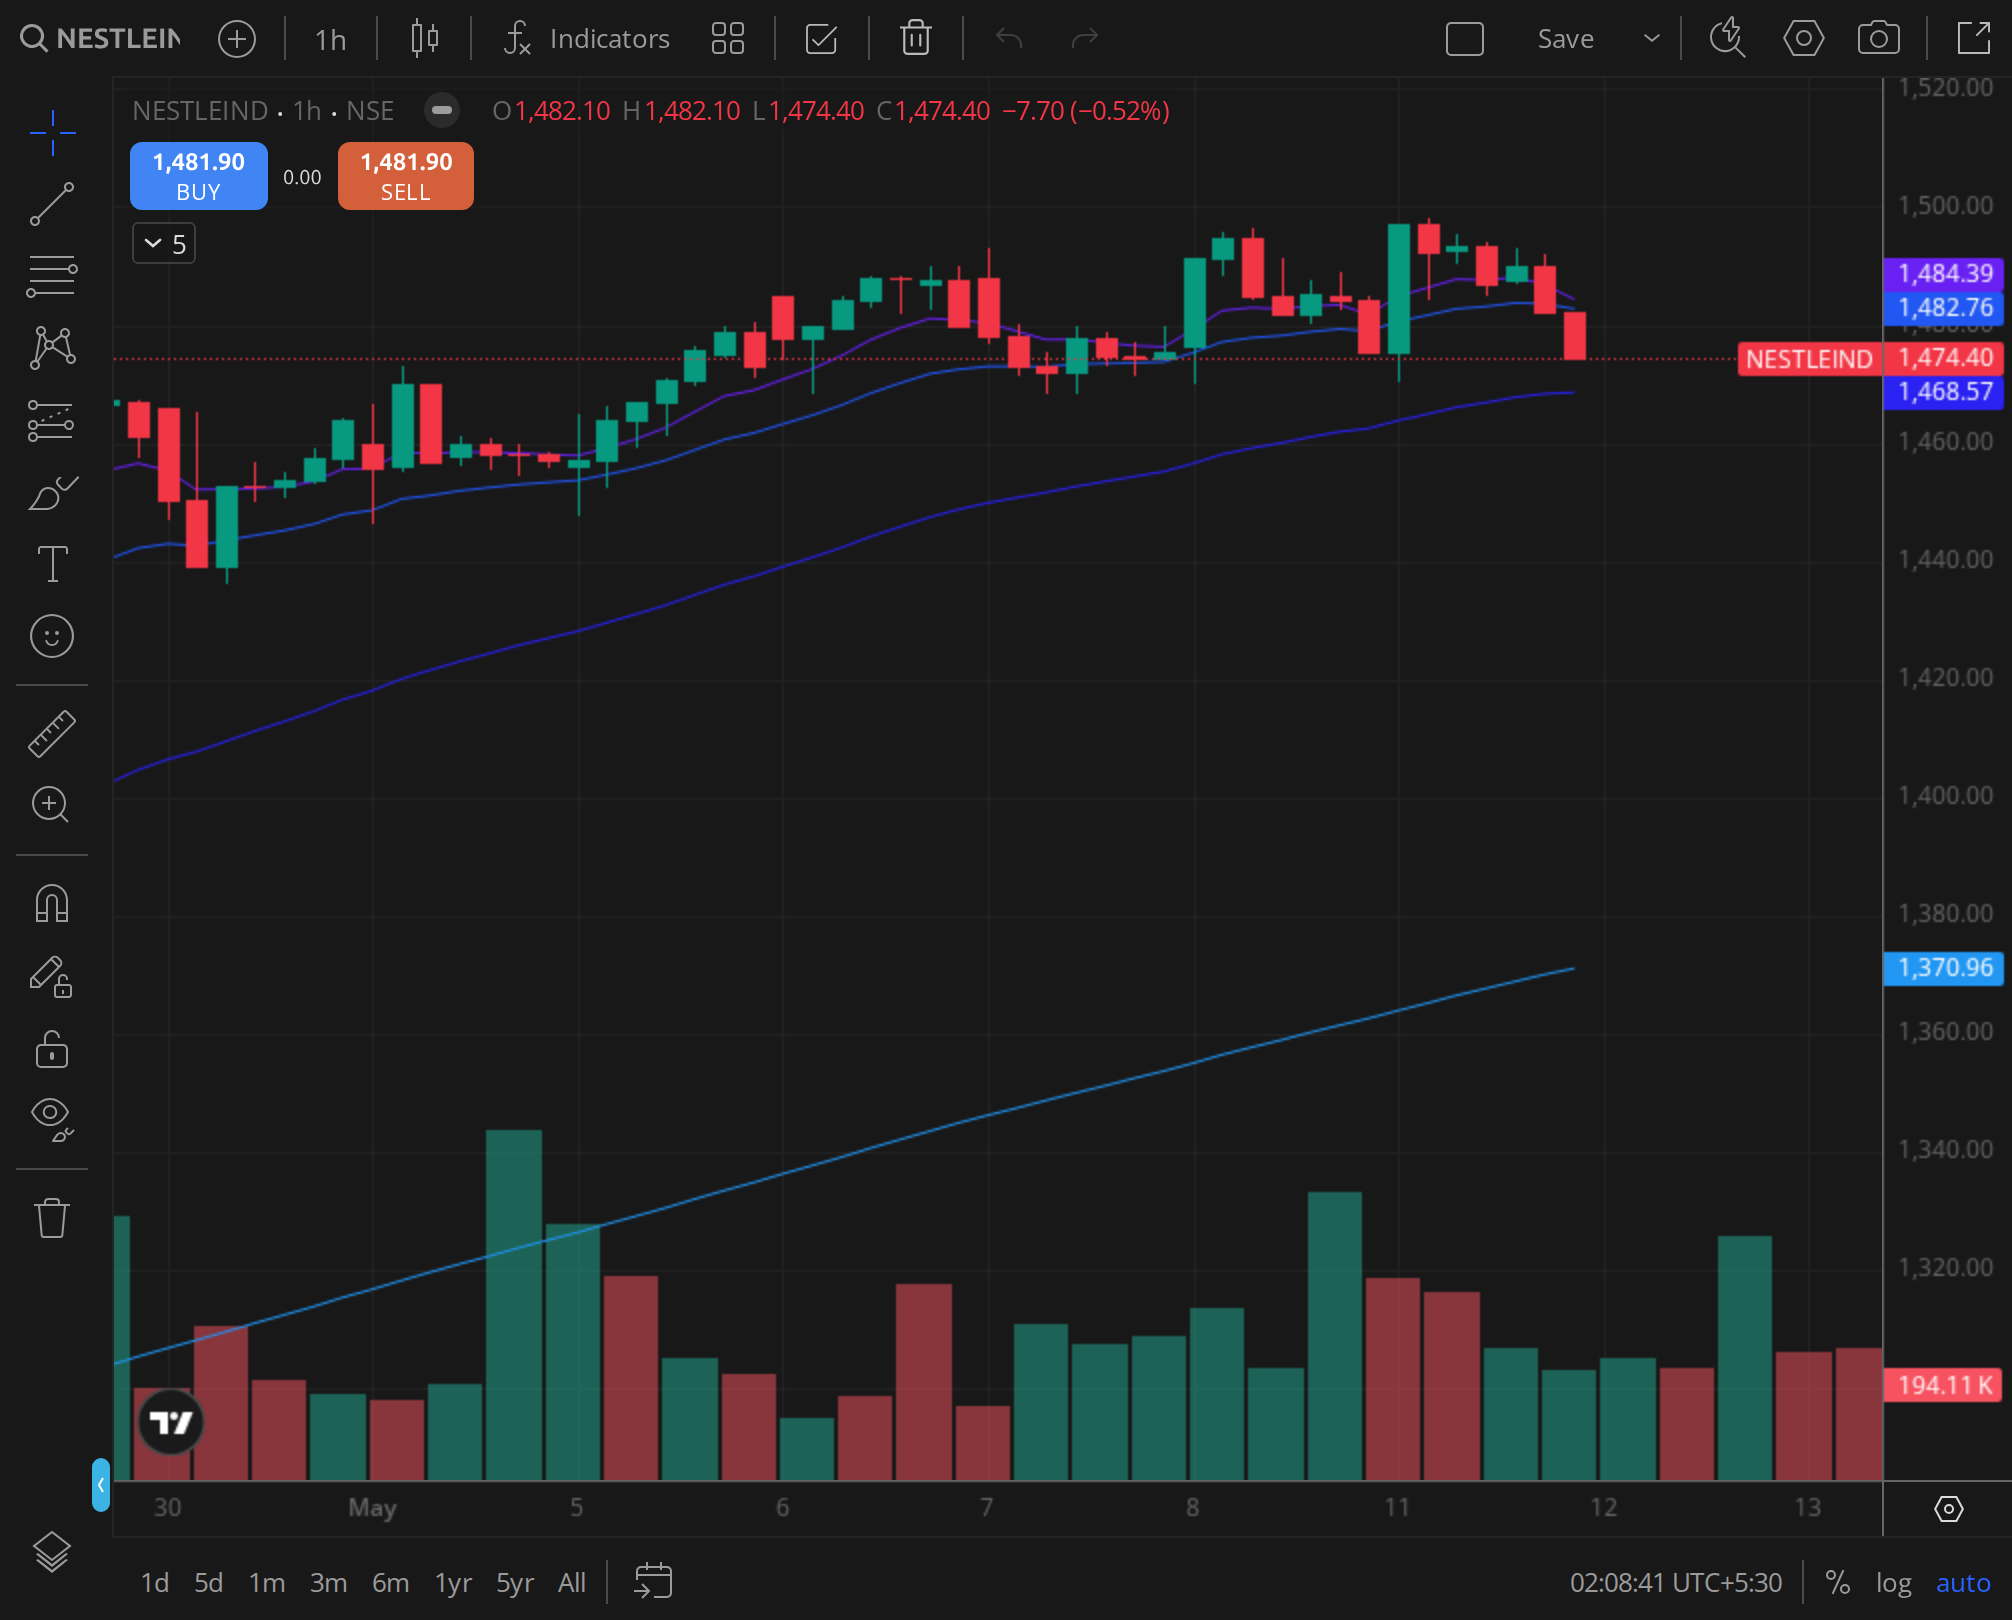The height and width of the screenshot is (1620, 2012).
Task: Click the purple 1,484.39 indicator label
Action: pos(1945,273)
